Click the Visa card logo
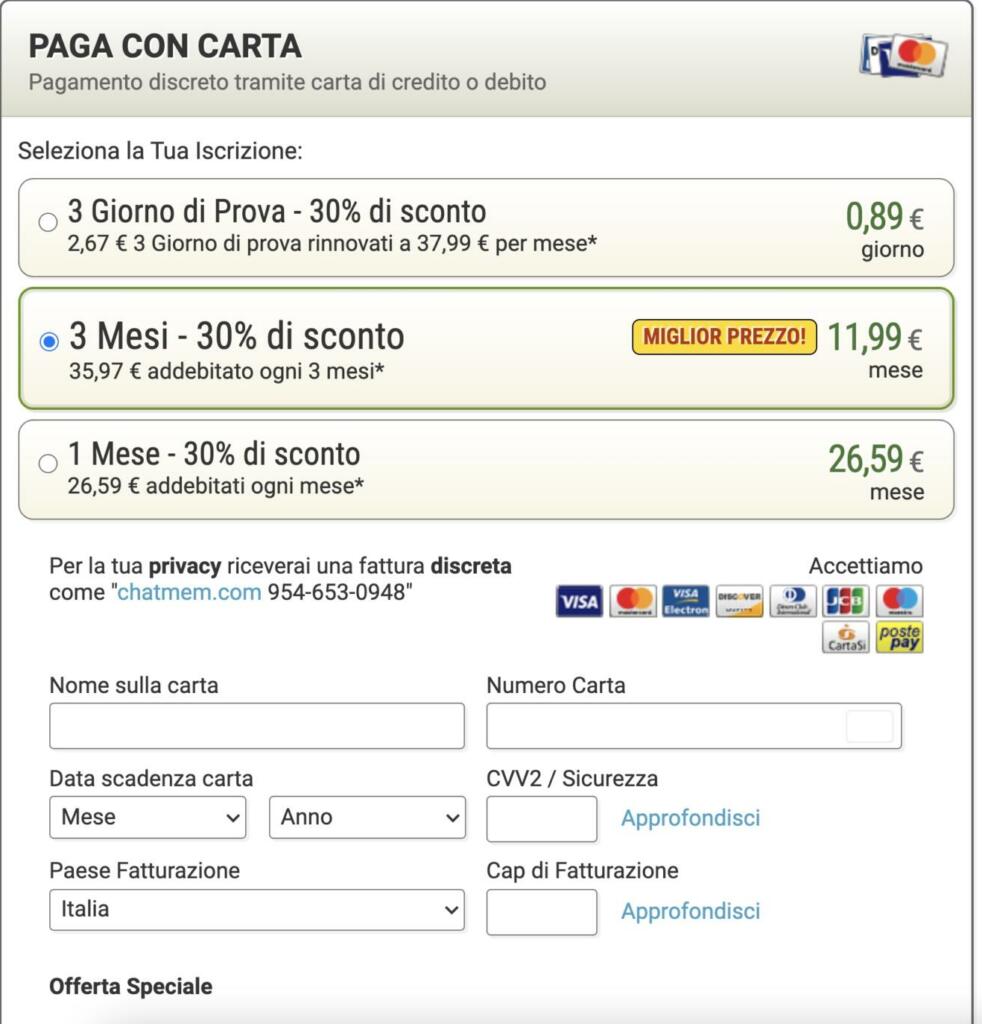 tap(579, 601)
